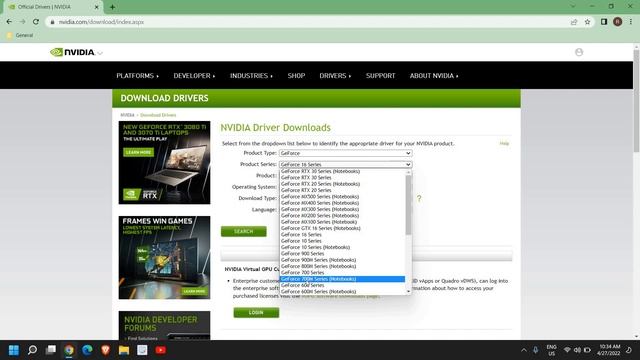This screenshot has height=360, width=640.
Task: Open the Chrome three-dot menu
Action: click(631, 22)
